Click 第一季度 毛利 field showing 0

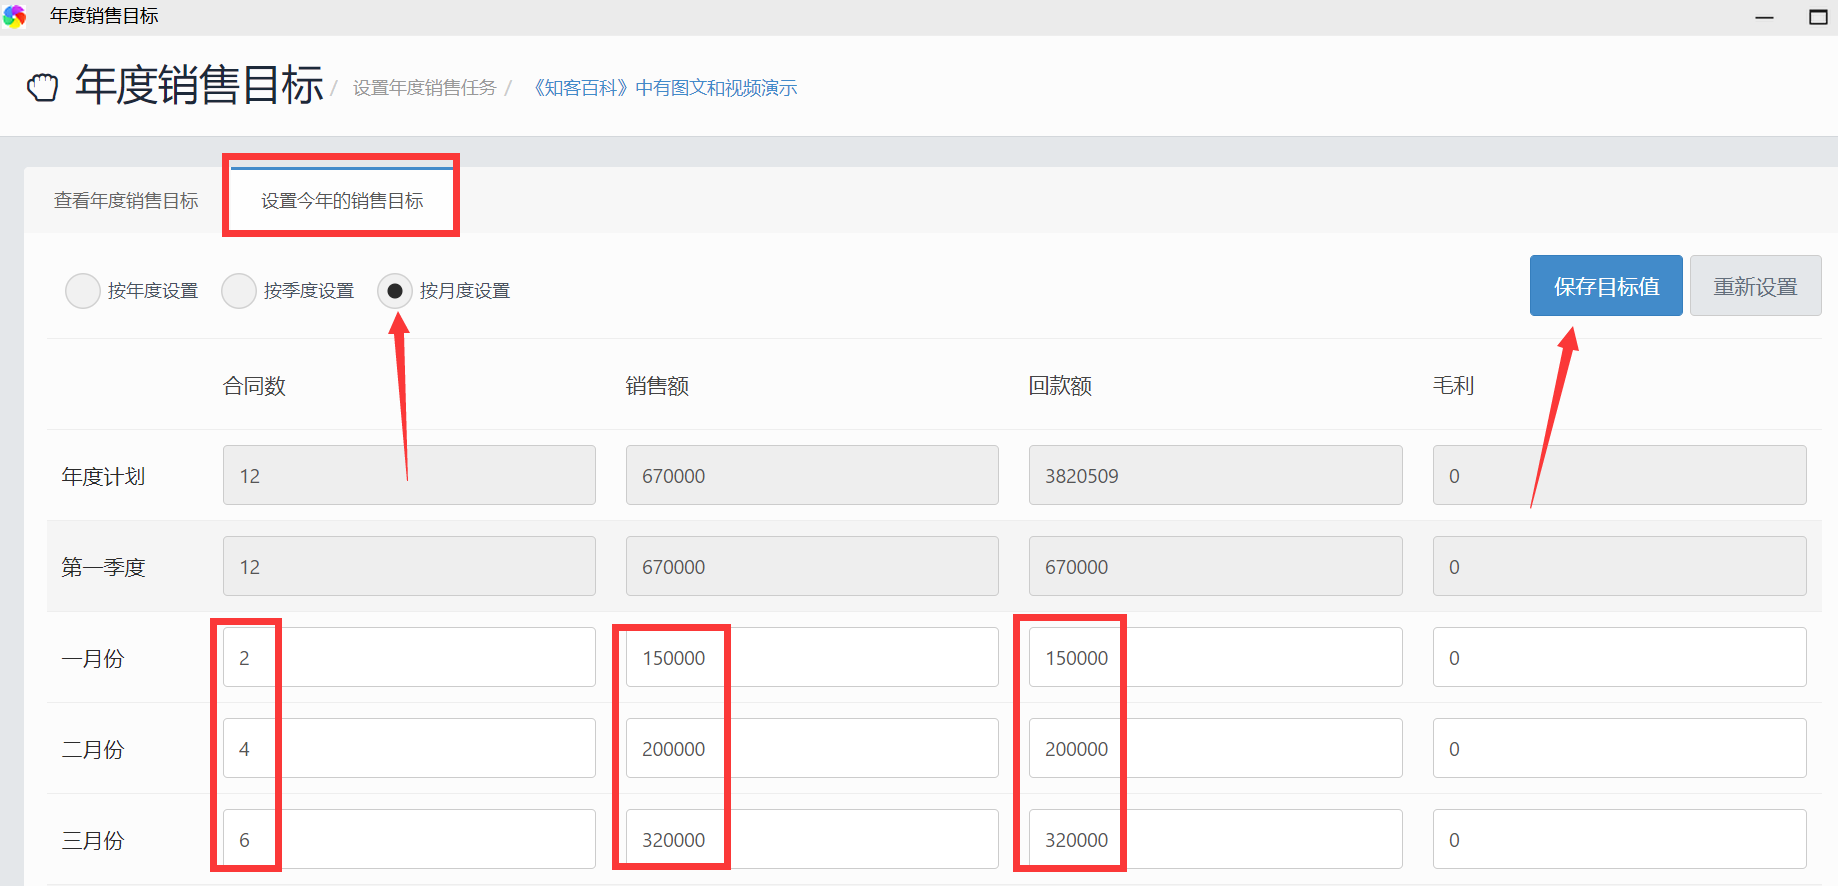click(x=1619, y=566)
